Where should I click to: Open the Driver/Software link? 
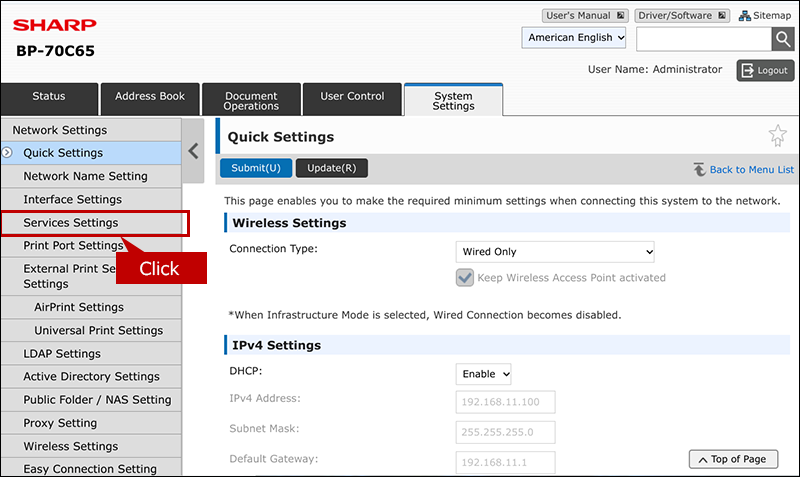[682, 16]
